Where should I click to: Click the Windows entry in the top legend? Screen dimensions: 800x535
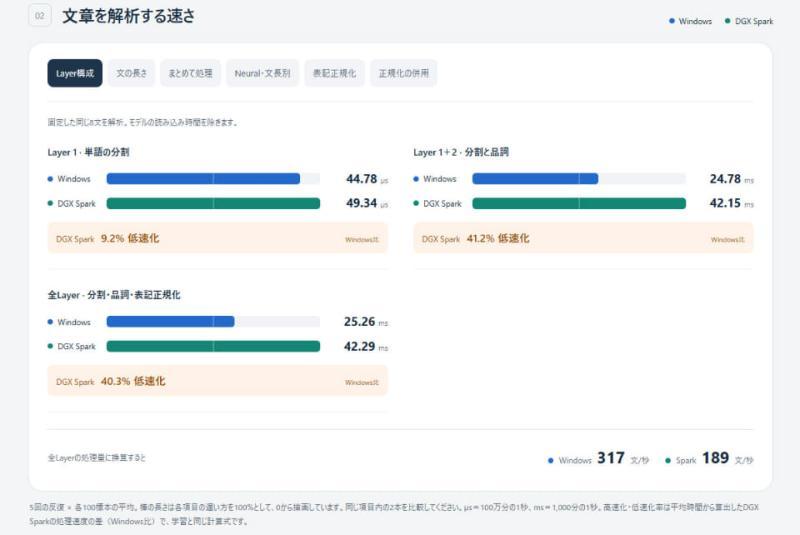tap(690, 21)
